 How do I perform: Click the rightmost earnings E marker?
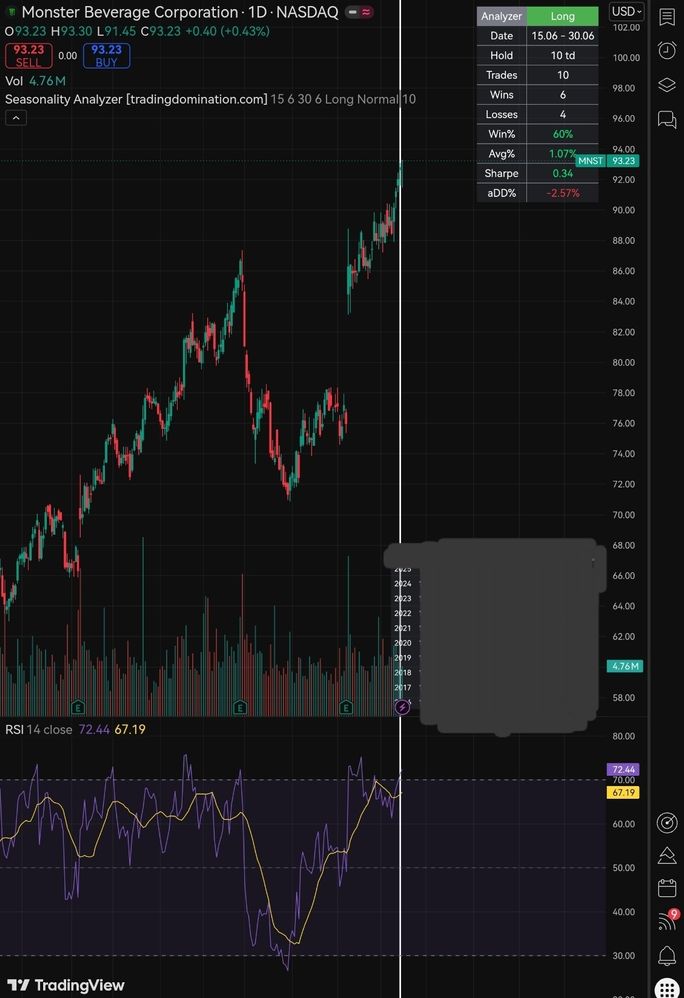point(346,706)
